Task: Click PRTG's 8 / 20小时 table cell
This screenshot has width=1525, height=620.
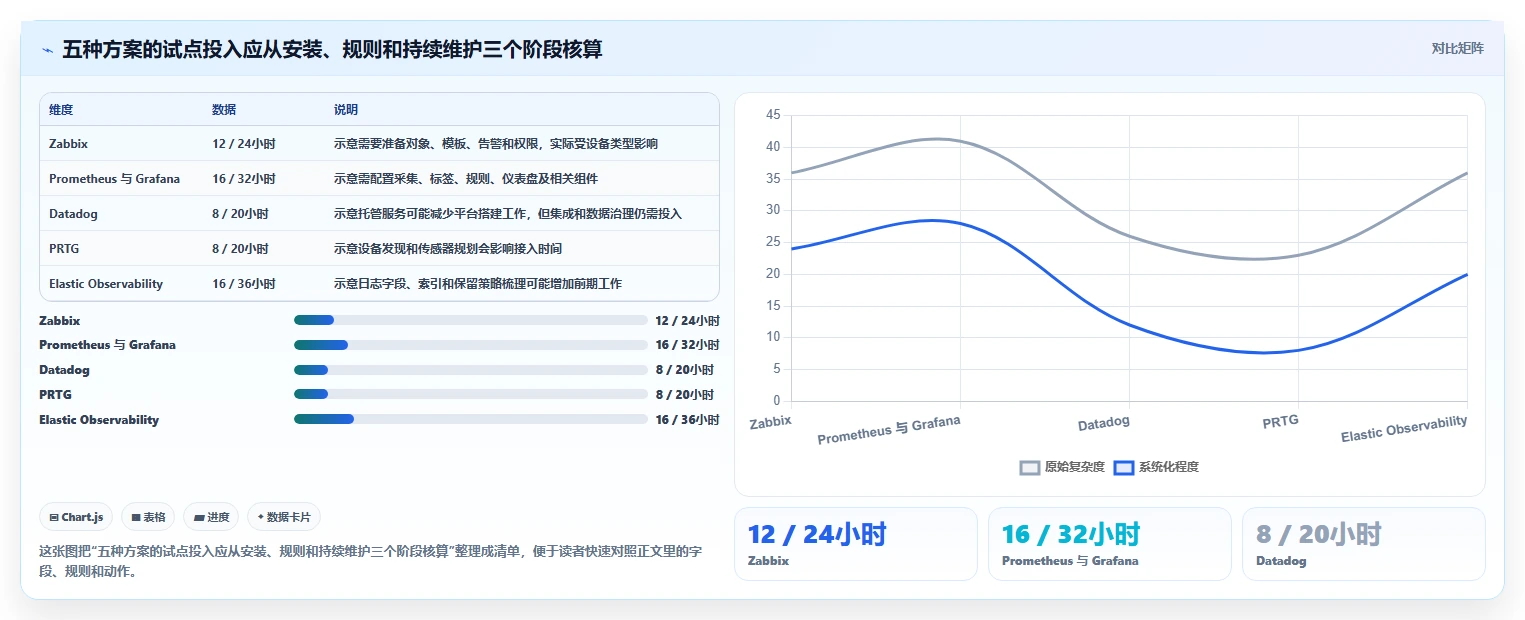Action: tap(240, 249)
